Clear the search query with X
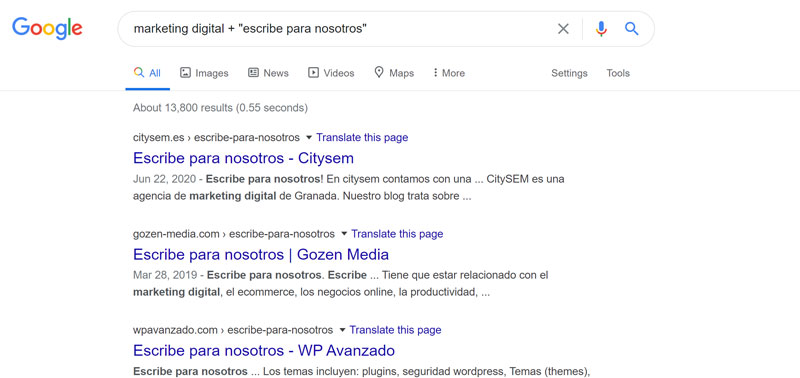The height and width of the screenshot is (378, 800). tap(563, 29)
